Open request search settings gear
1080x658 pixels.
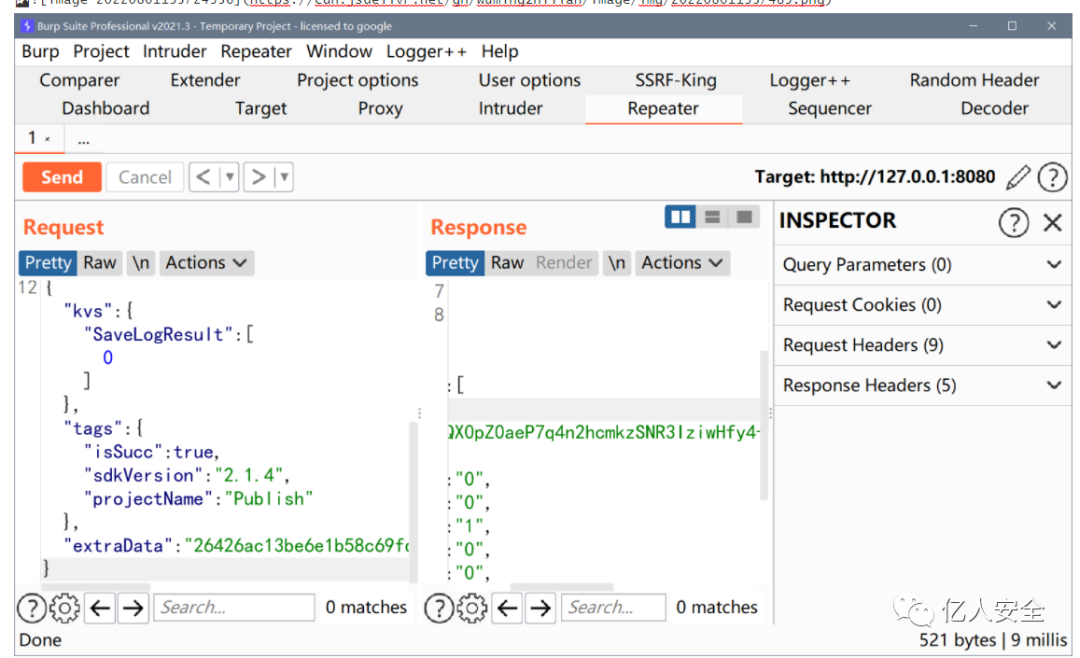click(x=65, y=608)
